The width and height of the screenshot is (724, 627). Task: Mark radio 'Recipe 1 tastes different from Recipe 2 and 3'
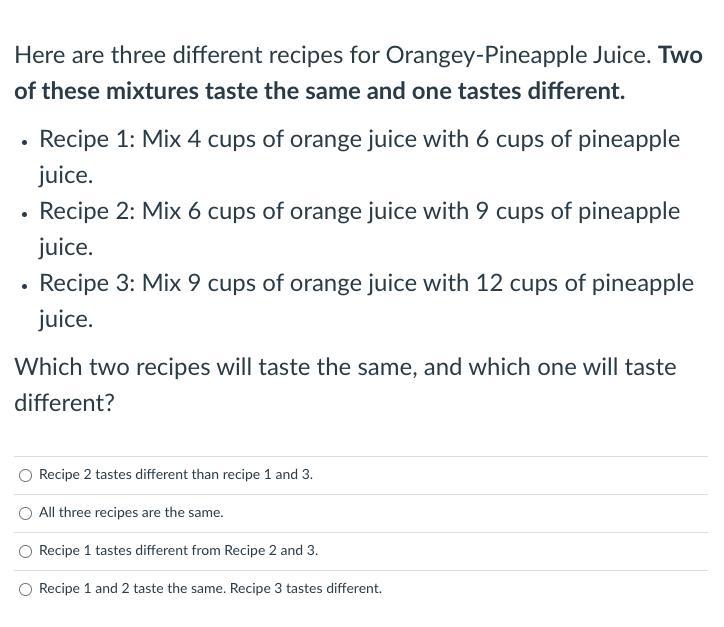[x=25, y=551]
